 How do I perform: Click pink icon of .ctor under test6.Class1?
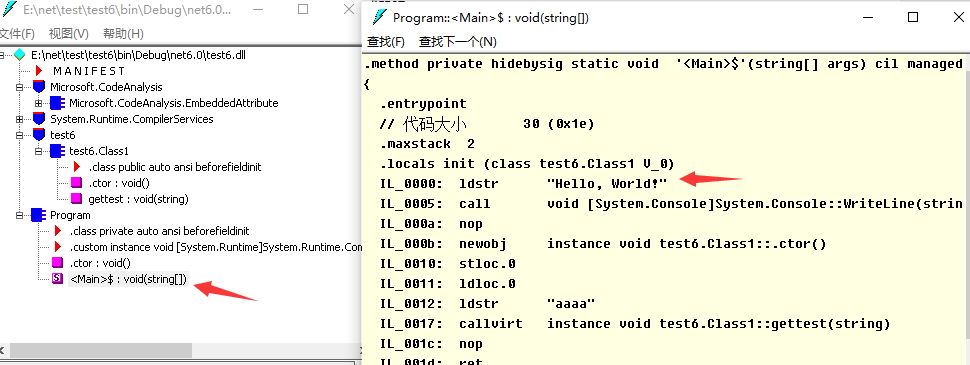click(76, 182)
